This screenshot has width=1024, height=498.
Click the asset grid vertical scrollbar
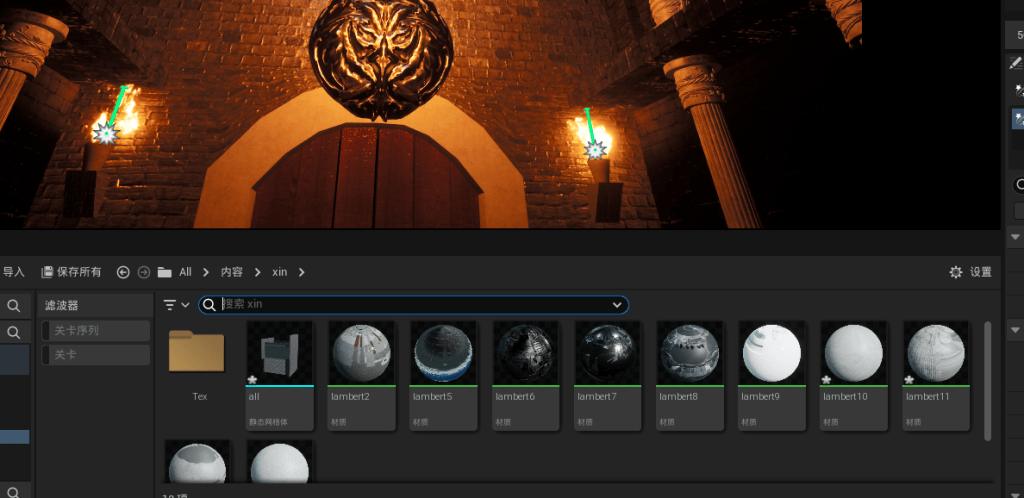987,381
